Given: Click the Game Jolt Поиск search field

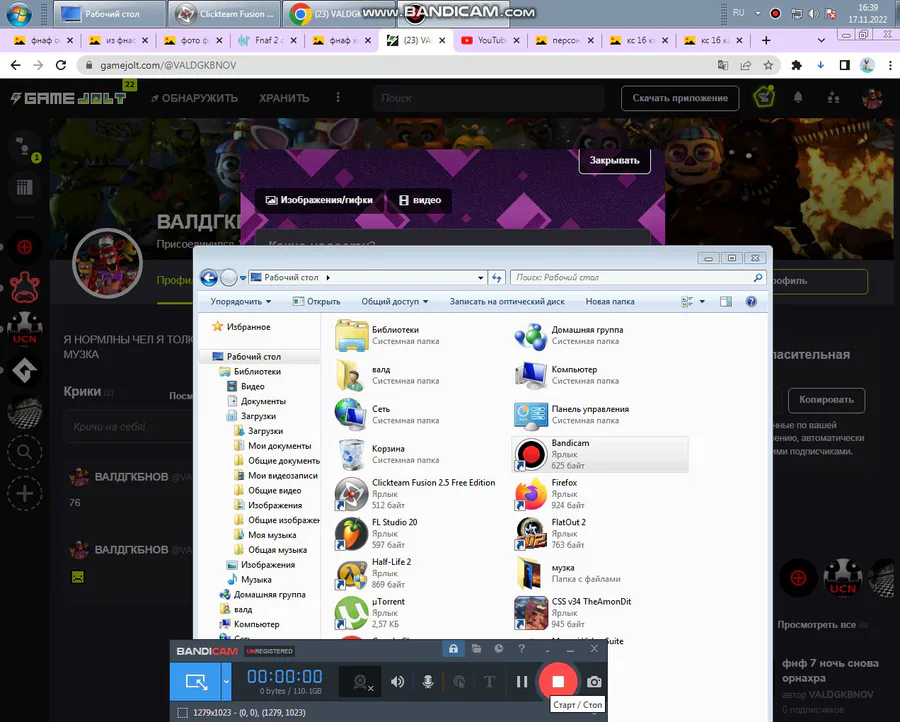Looking at the screenshot, I should (x=488, y=98).
